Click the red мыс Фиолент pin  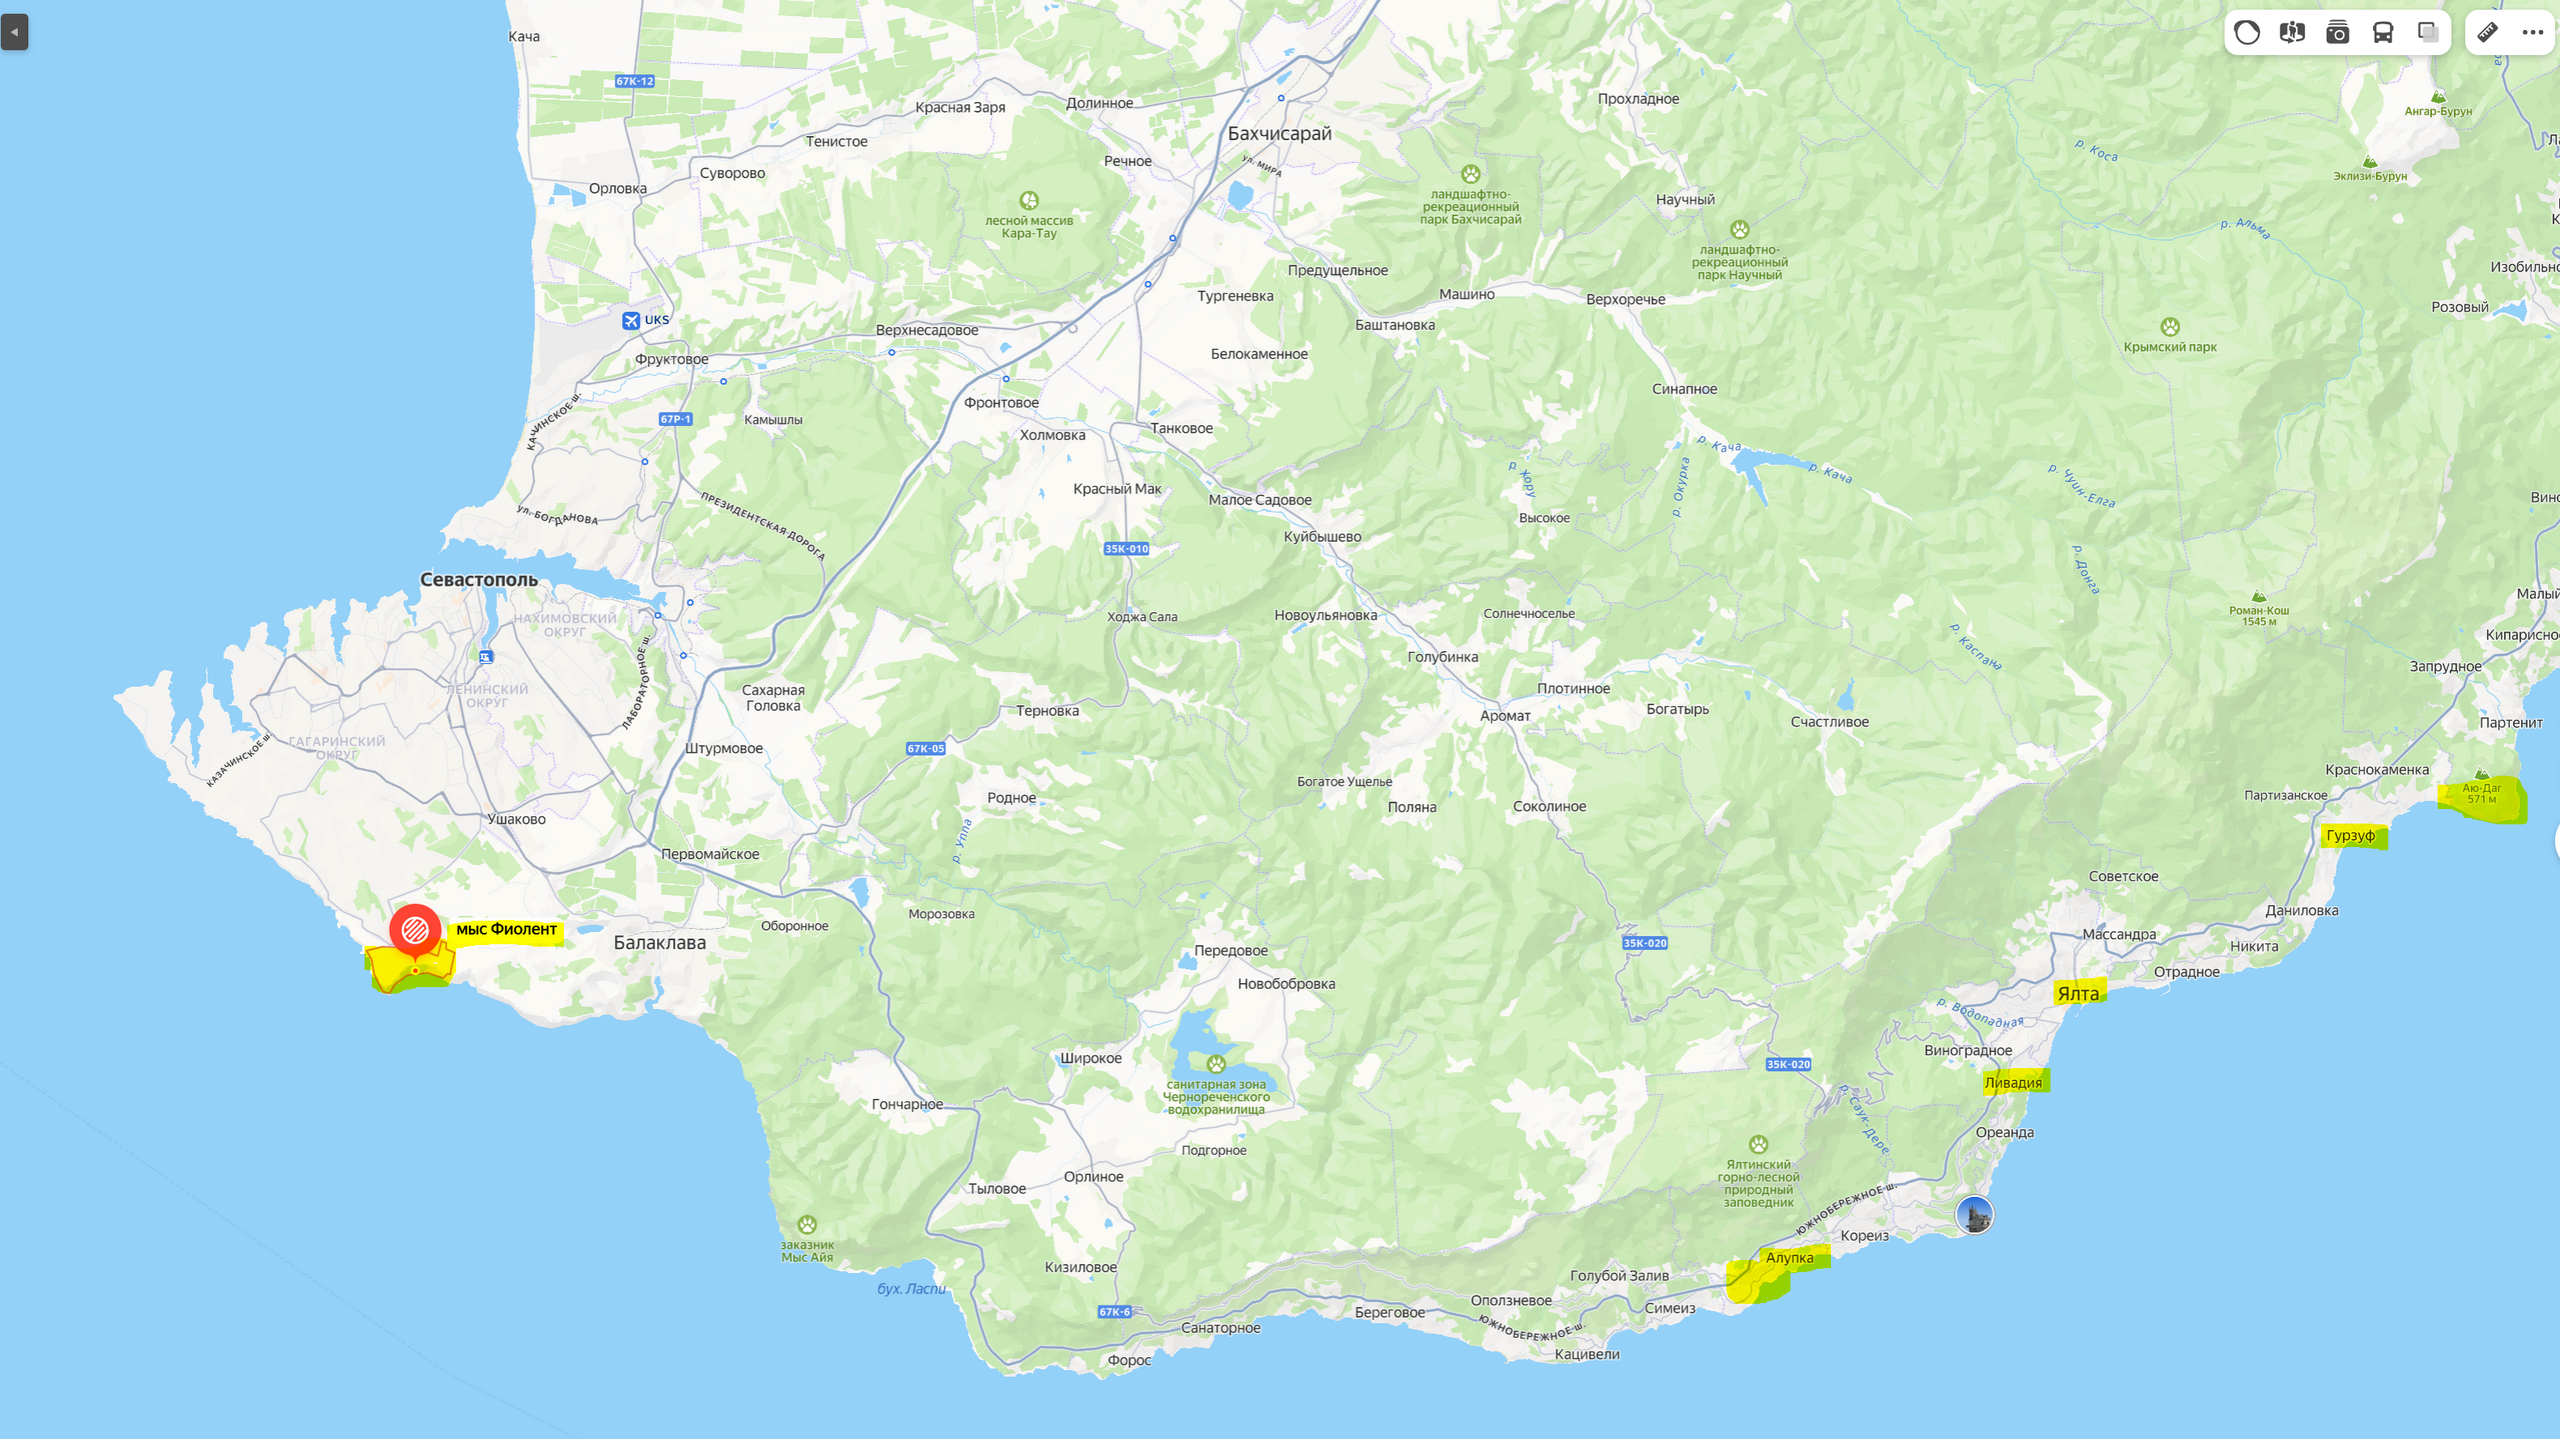tap(415, 932)
